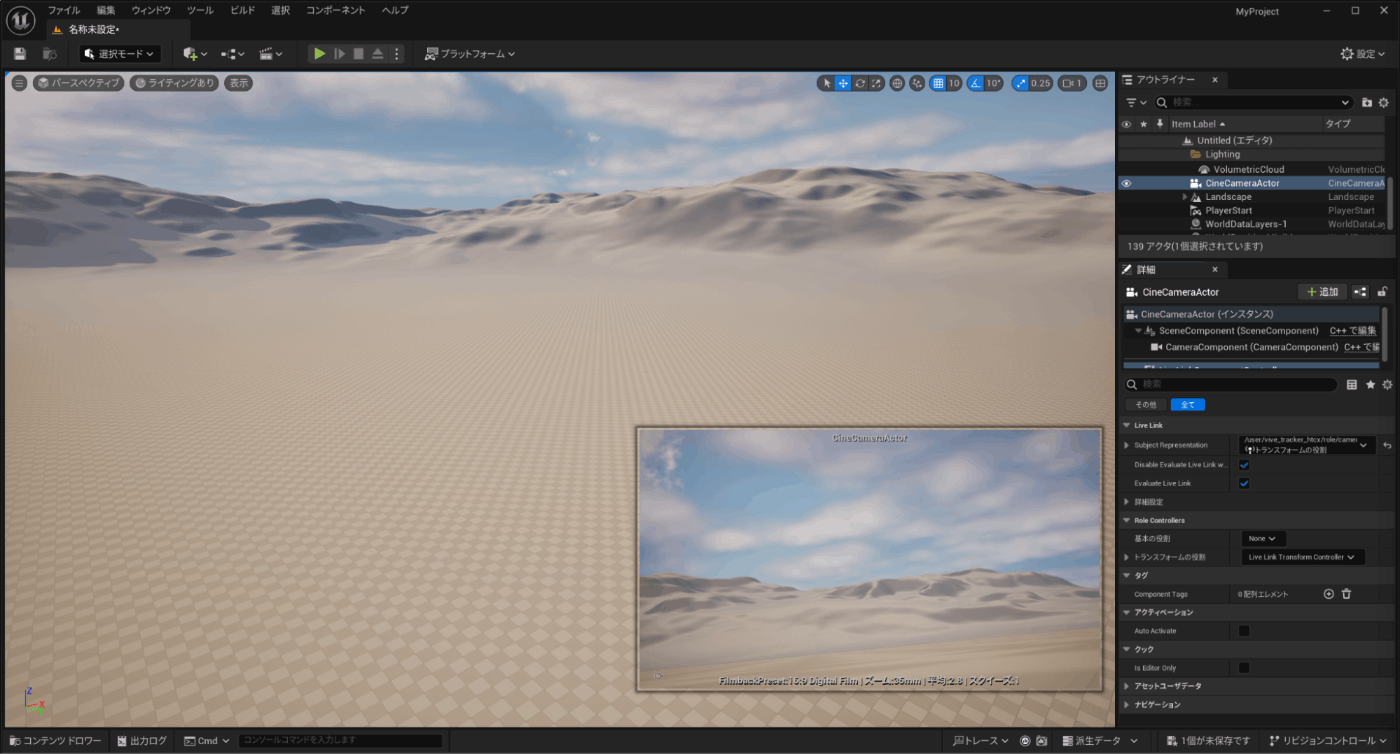This screenshot has width=1400, height=754.
Task: Click the Outliner add-folder icon
Action: click(1367, 102)
